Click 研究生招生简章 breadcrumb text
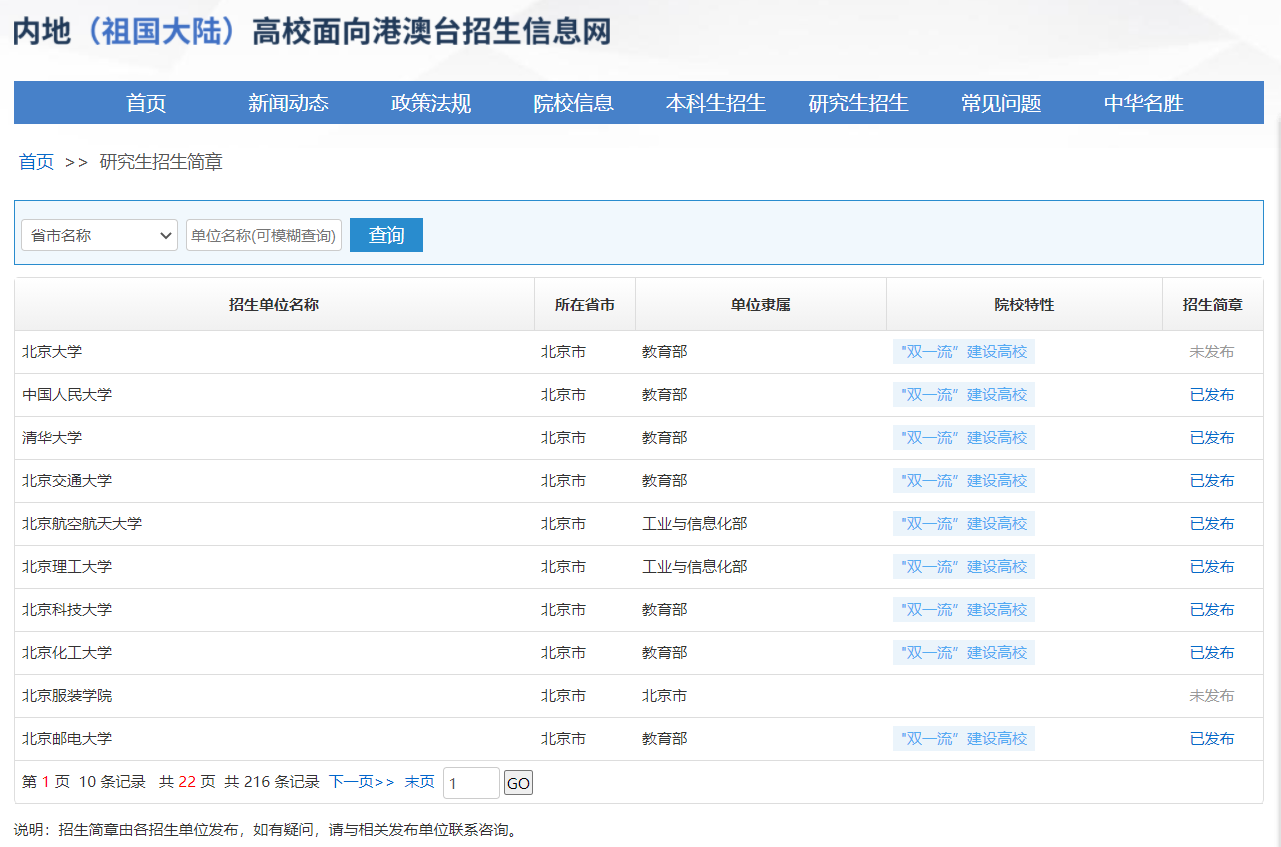The height and width of the screenshot is (847, 1281). coord(161,162)
